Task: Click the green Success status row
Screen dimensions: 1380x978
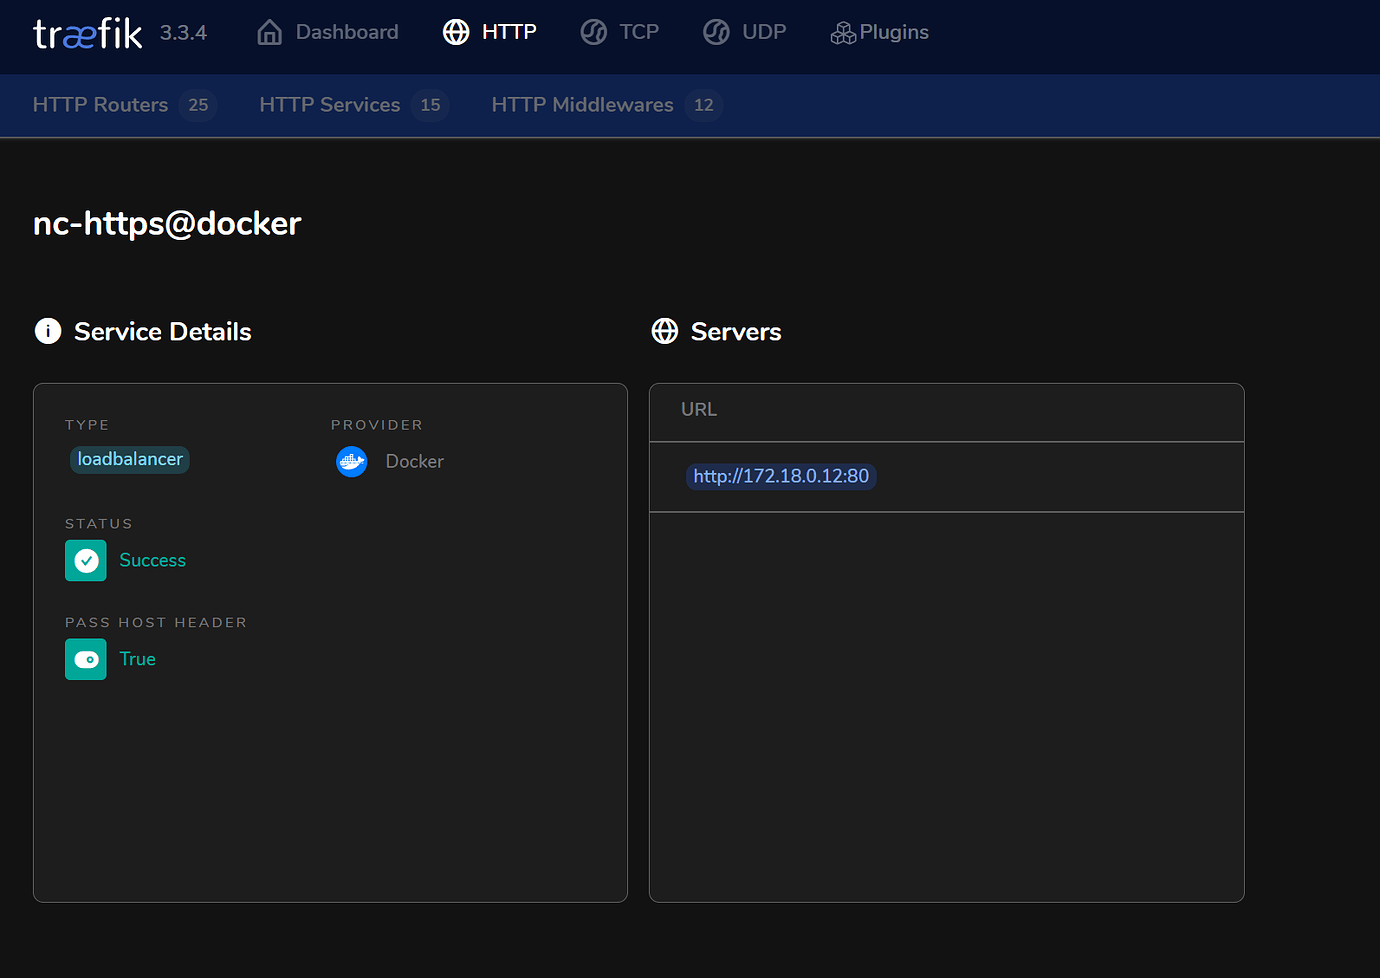Action: [x=152, y=560]
